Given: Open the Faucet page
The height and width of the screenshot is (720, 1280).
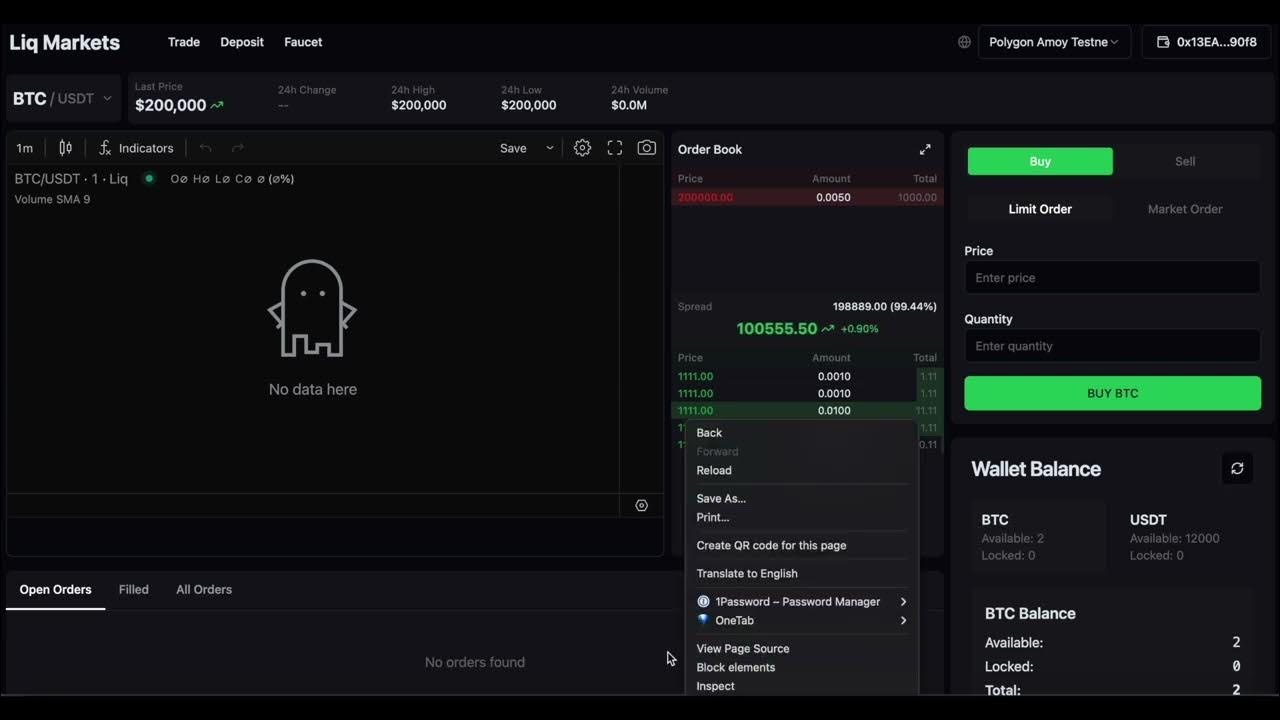Looking at the screenshot, I should click(302, 42).
